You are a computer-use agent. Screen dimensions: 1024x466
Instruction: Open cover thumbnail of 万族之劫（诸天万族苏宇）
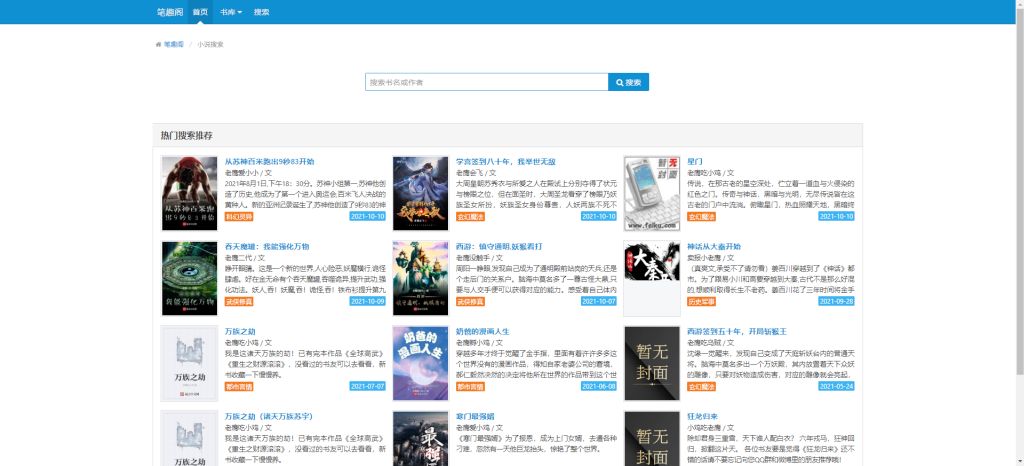coord(189,438)
